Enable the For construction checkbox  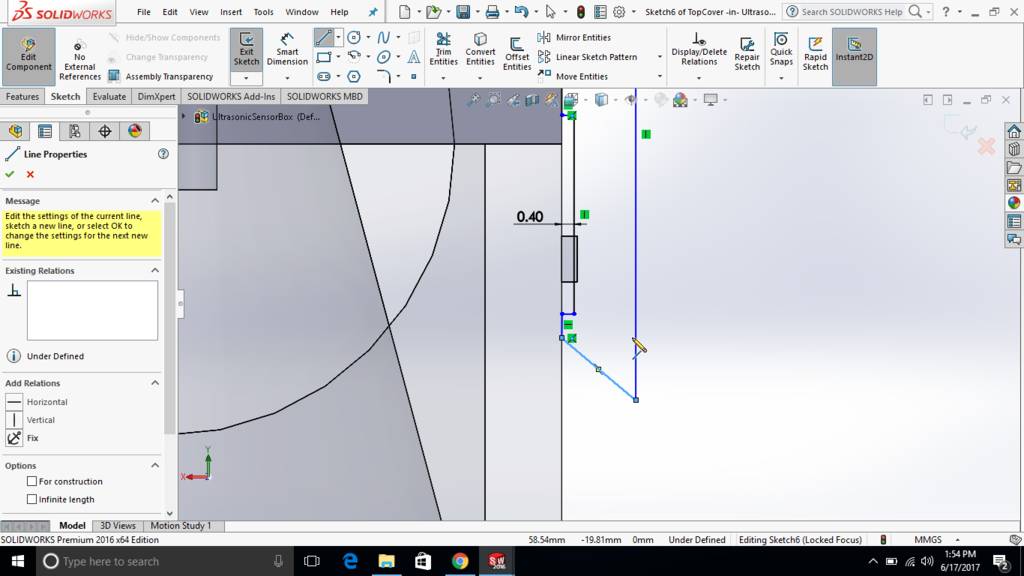[x=32, y=481]
